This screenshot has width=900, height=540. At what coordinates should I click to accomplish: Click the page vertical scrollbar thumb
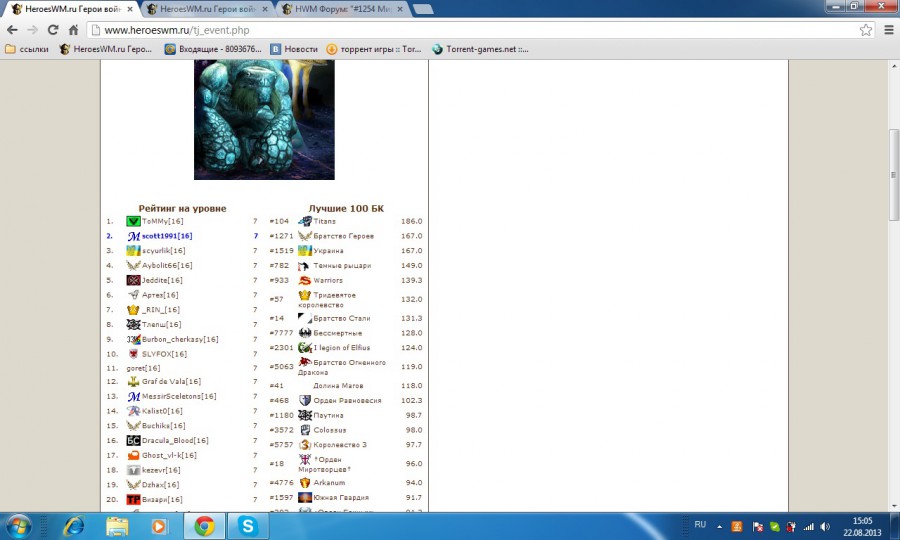tap(894, 174)
